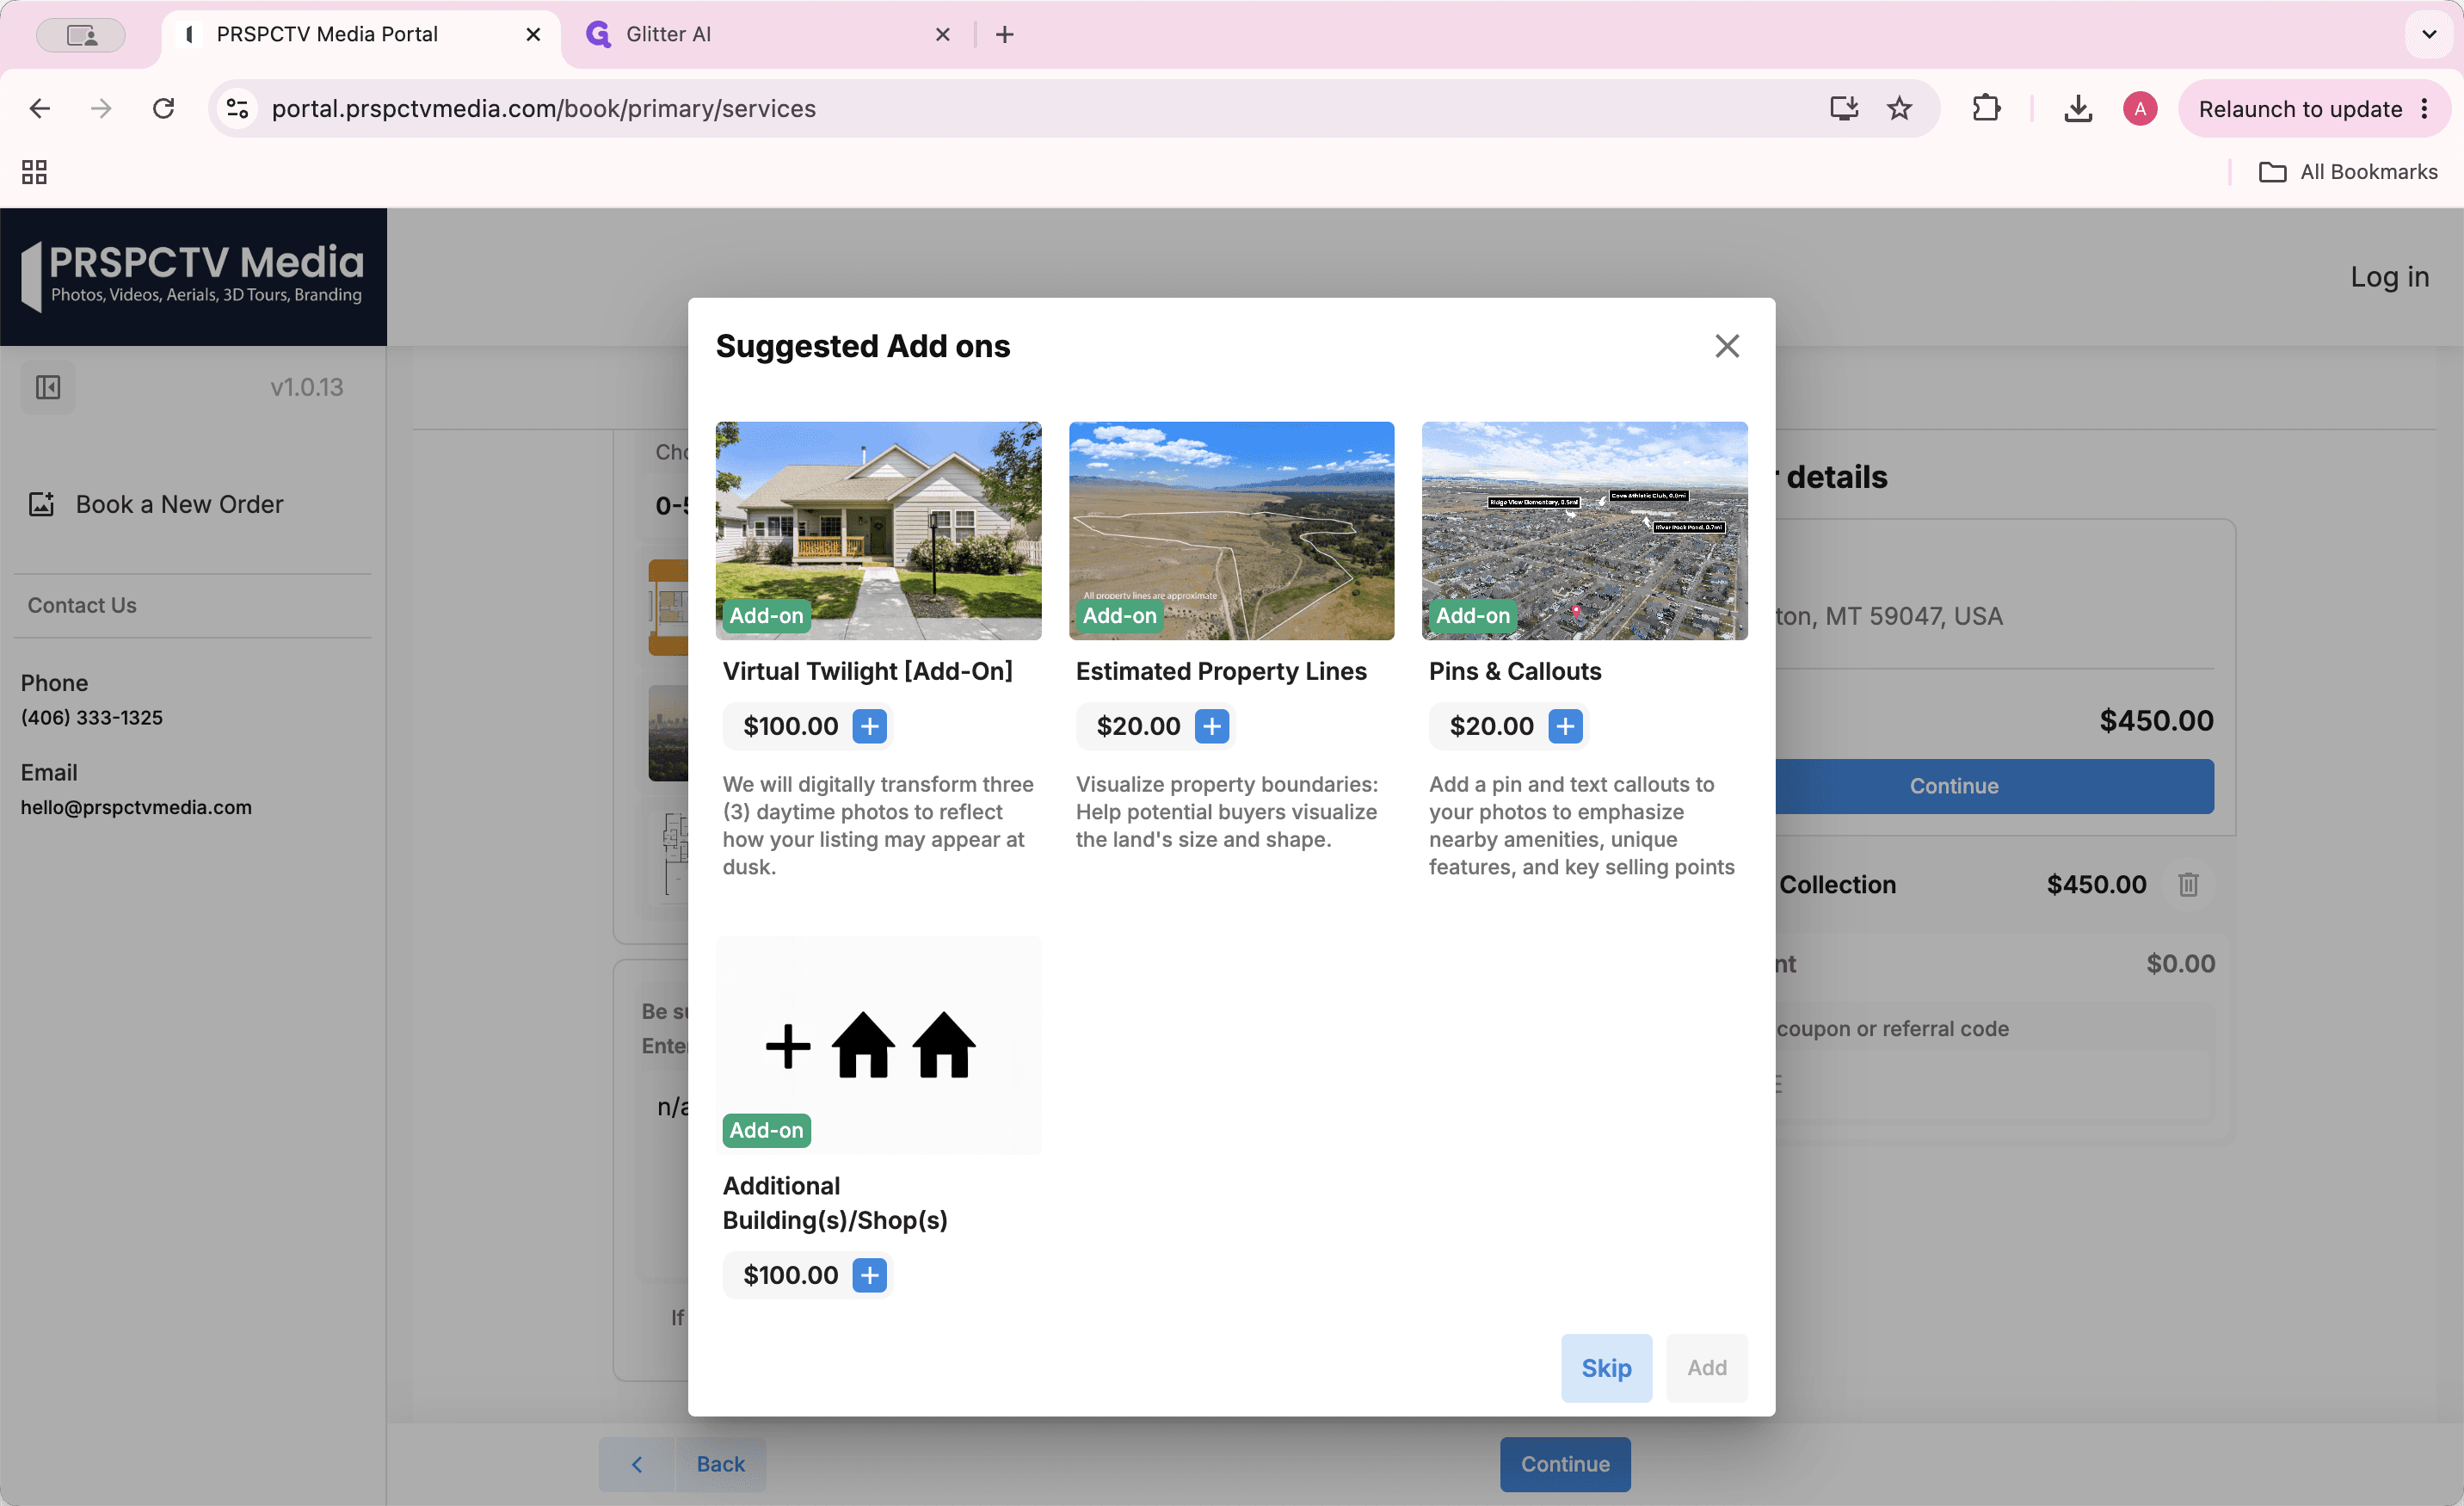Open Estimated Property Lines aerial thumbnail

(x=1231, y=530)
